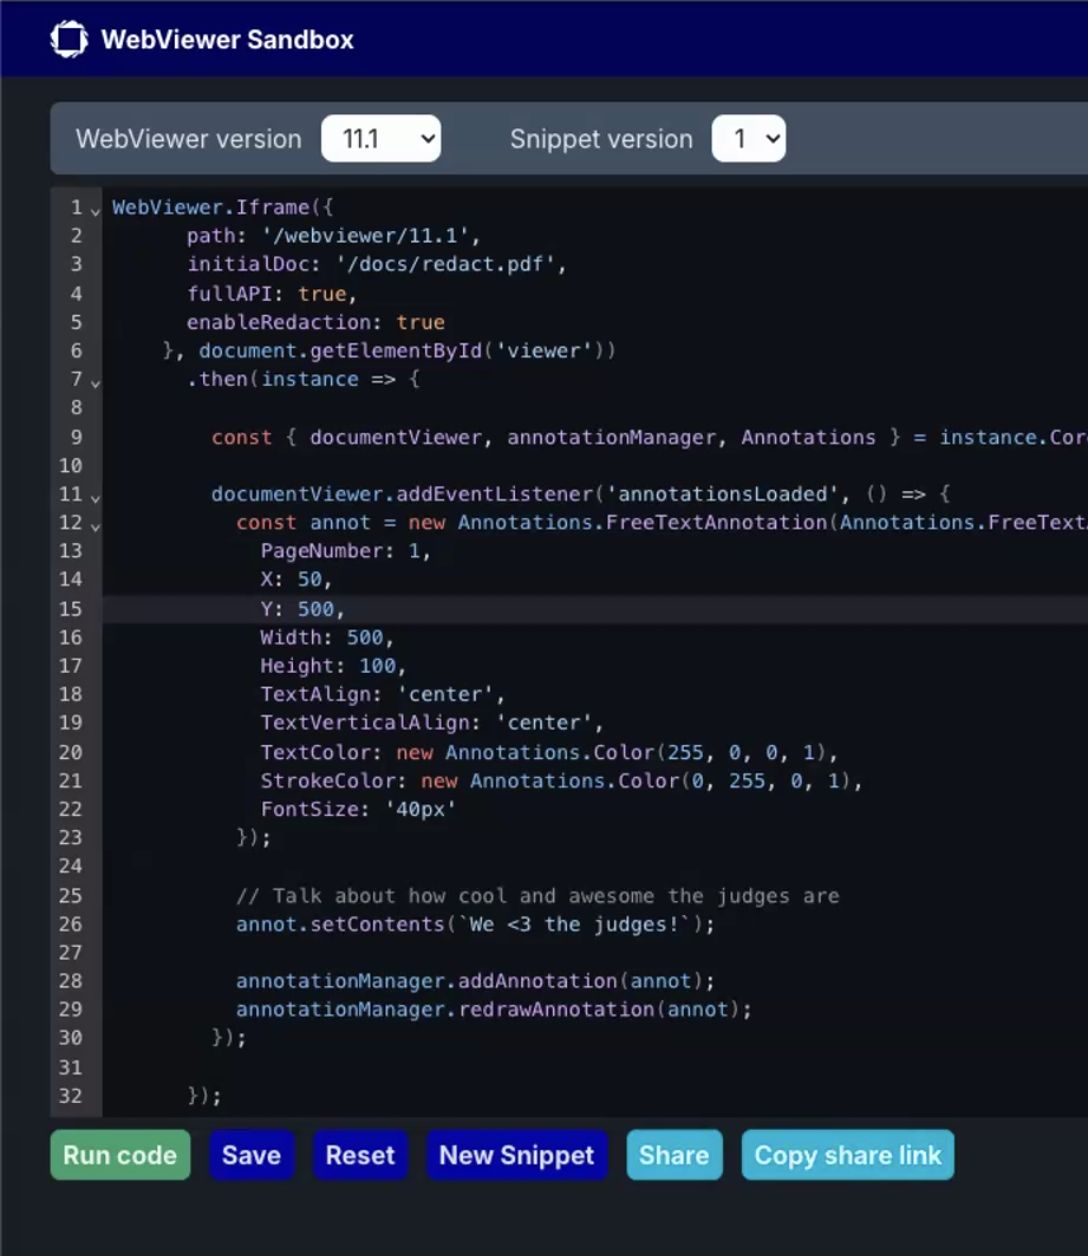Place cursor on 'Y: 500,' line
1088x1256 pixels.
302,609
